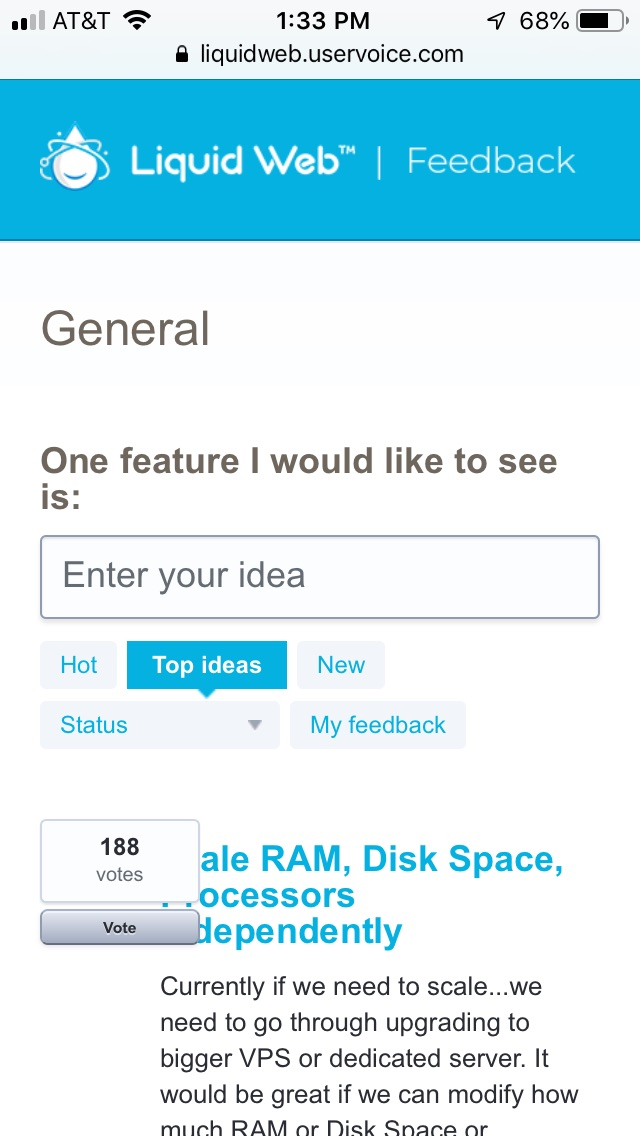
Task: Click the Enter your idea text field
Action: 319,576
